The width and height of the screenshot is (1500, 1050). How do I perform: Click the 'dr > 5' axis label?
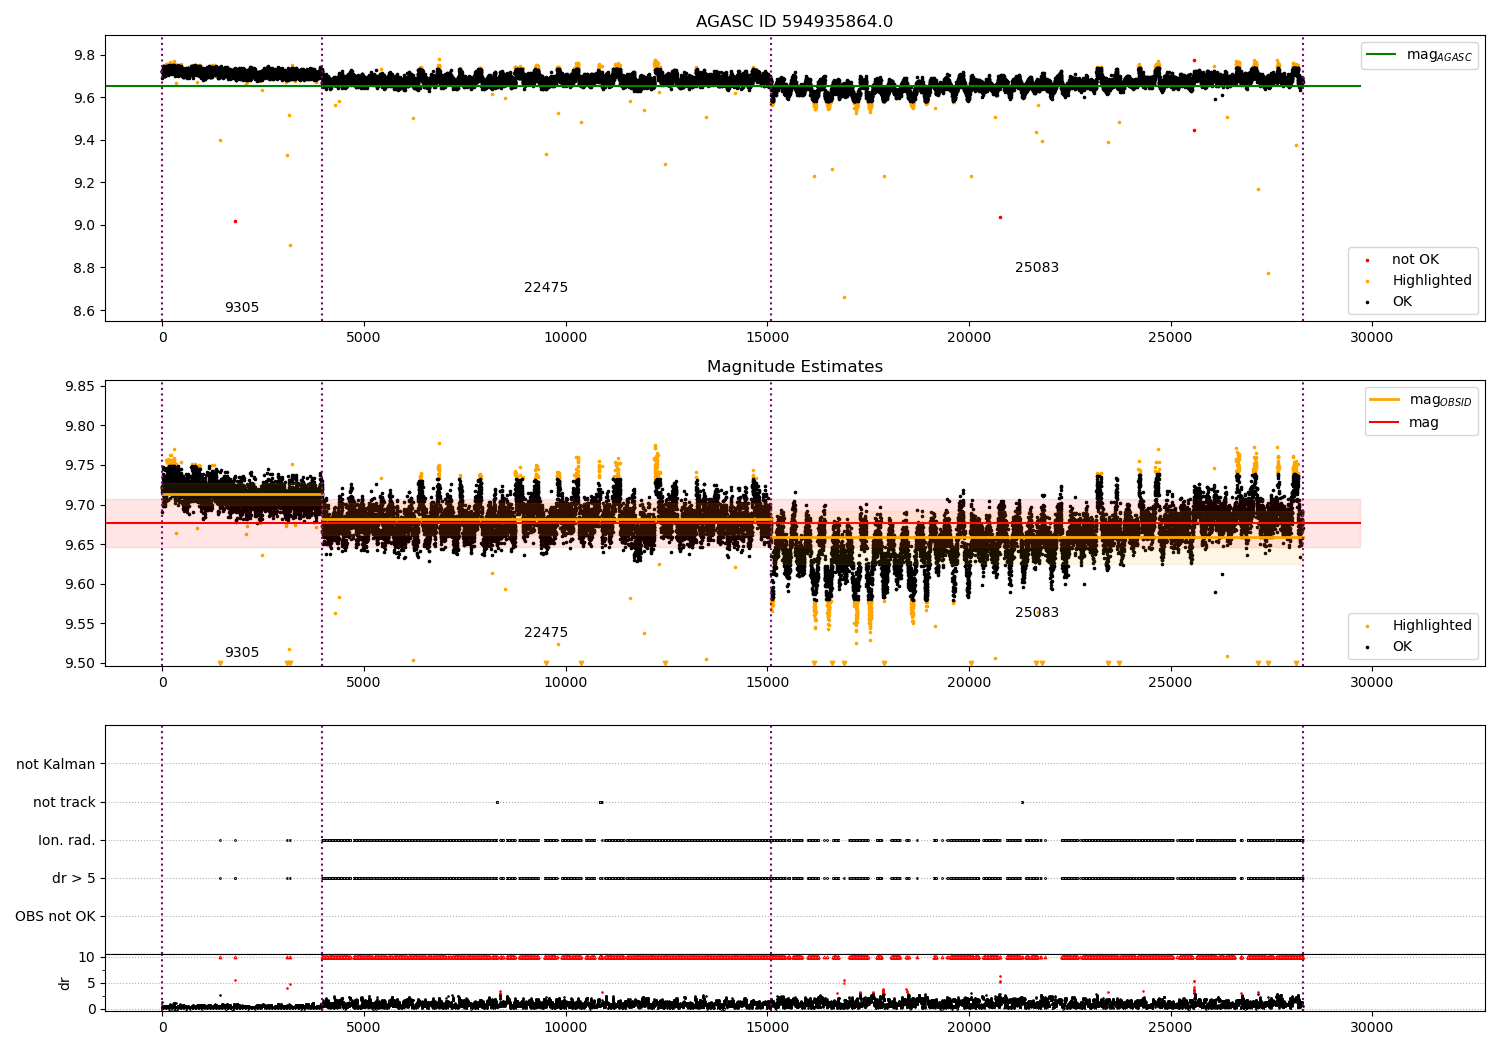click(74, 879)
